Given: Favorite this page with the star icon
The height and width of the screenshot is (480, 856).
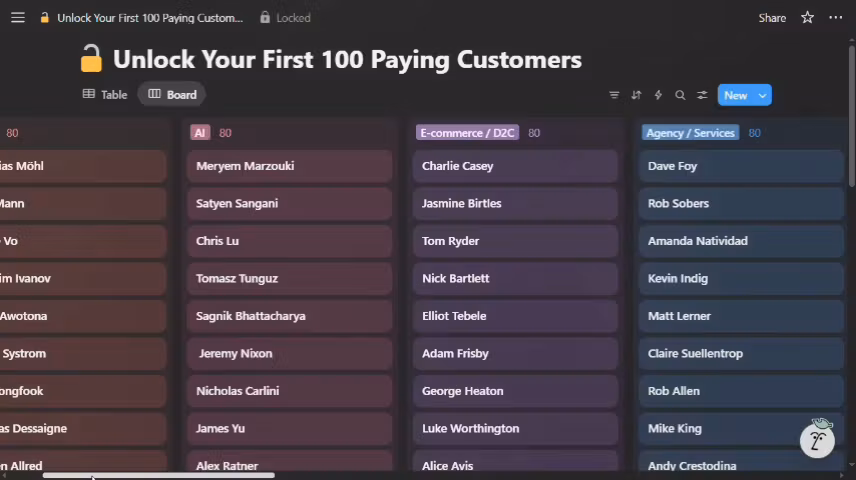Looking at the screenshot, I should click(x=807, y=18).
